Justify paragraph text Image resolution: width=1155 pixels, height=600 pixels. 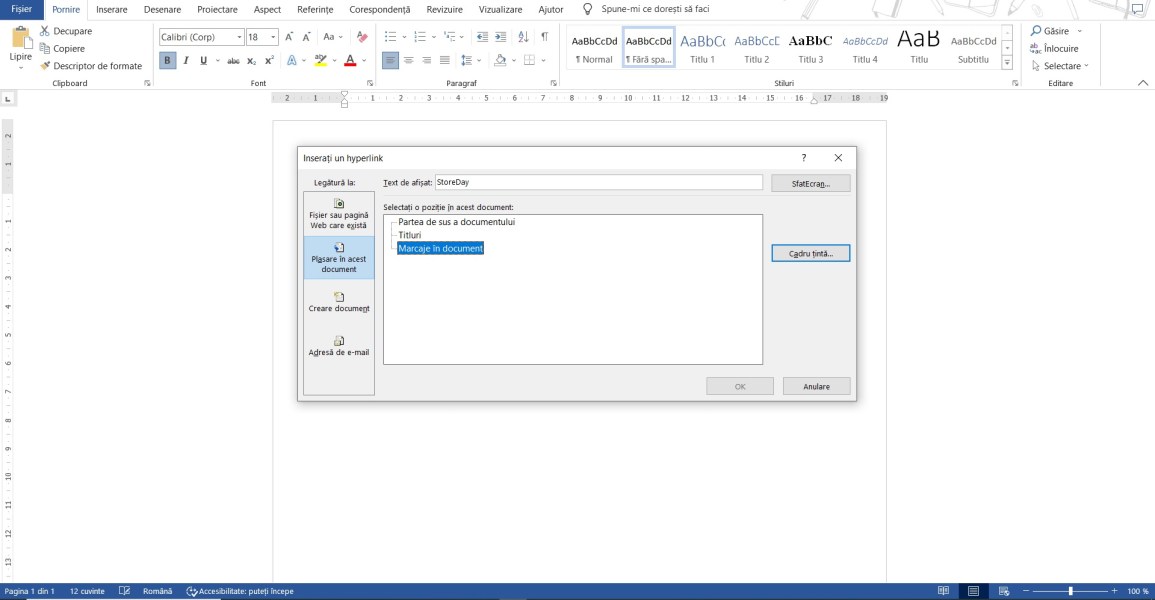444,60
